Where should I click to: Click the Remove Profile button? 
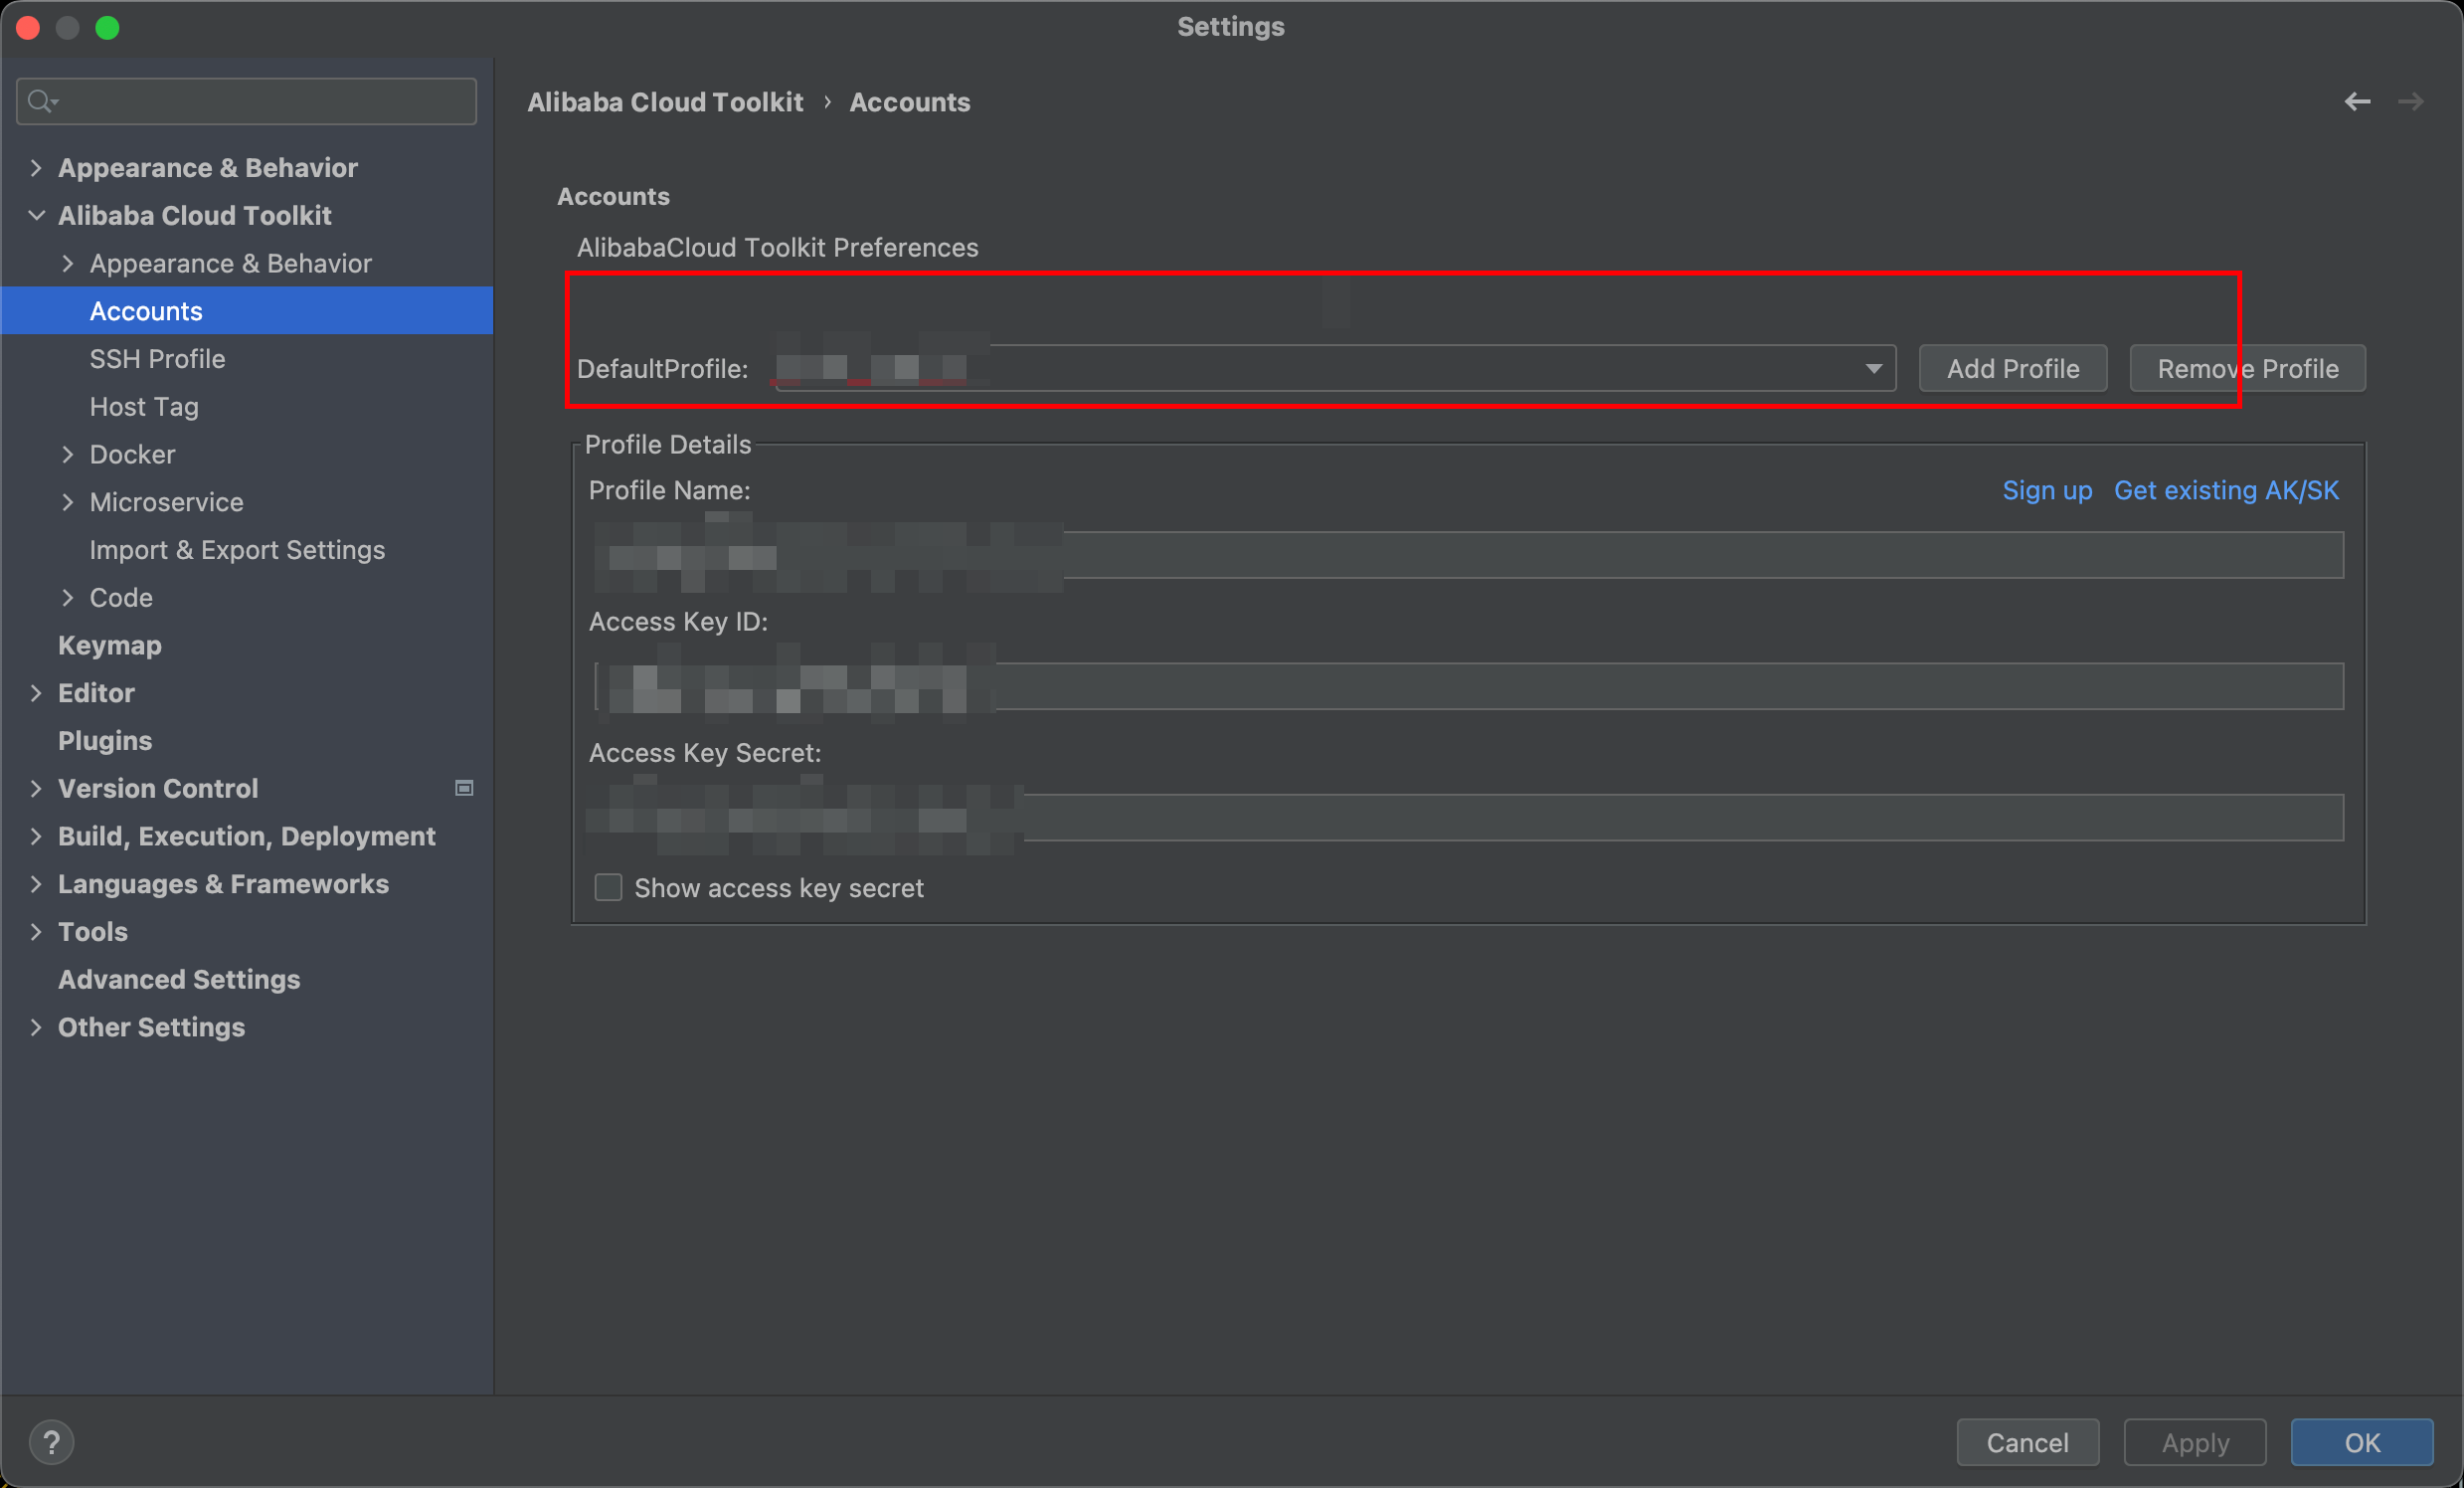[x=2247, y=369]
